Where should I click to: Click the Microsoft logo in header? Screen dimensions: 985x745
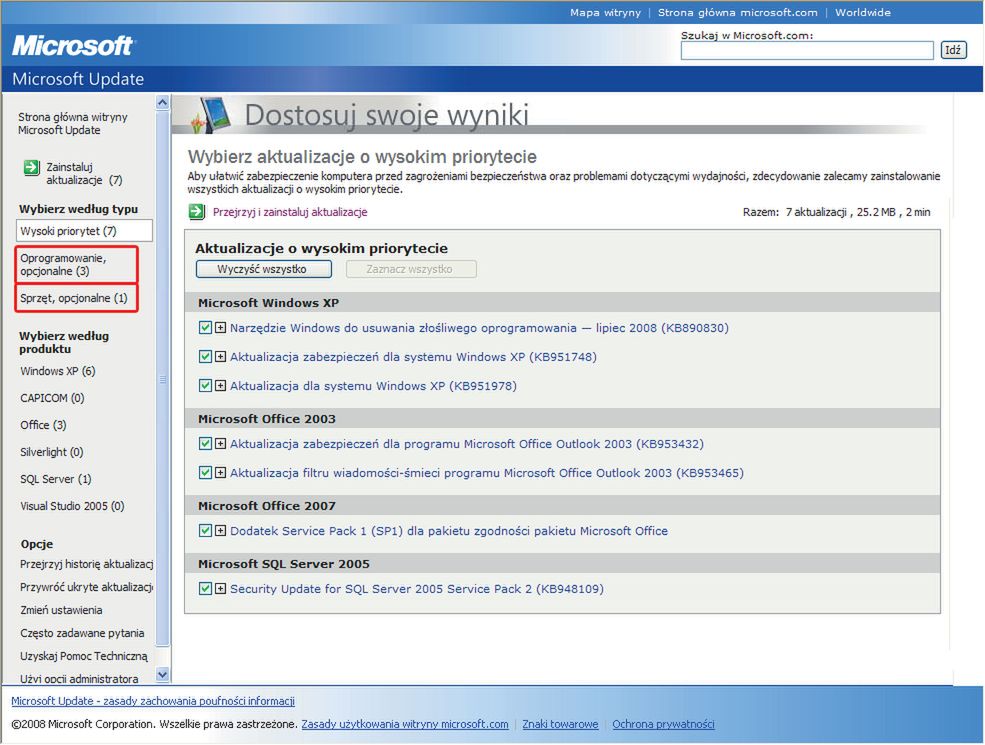73,45
